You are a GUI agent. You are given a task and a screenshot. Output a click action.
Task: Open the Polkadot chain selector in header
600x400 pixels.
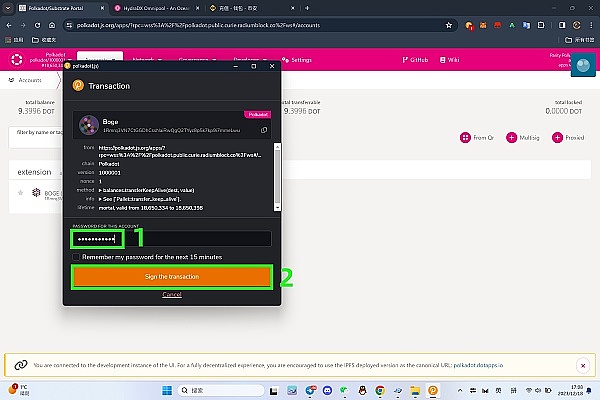point(40,61)
